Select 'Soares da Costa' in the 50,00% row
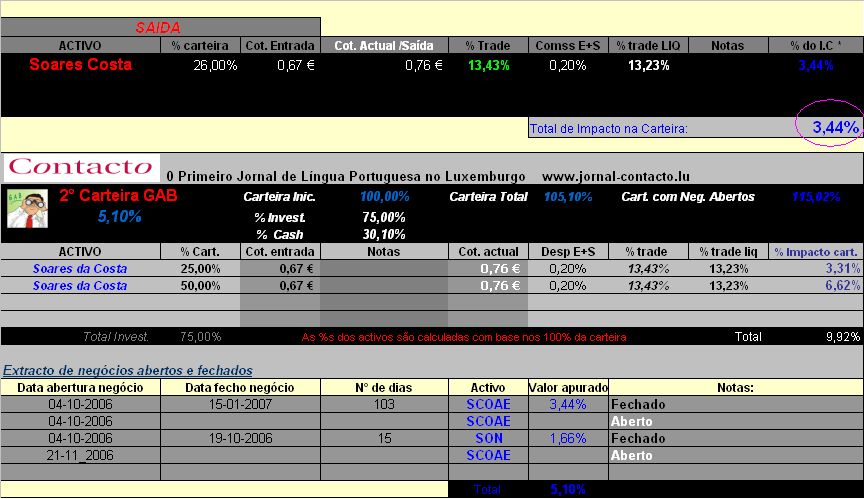This screenshot has width=864, height=499. coord(80,286)
